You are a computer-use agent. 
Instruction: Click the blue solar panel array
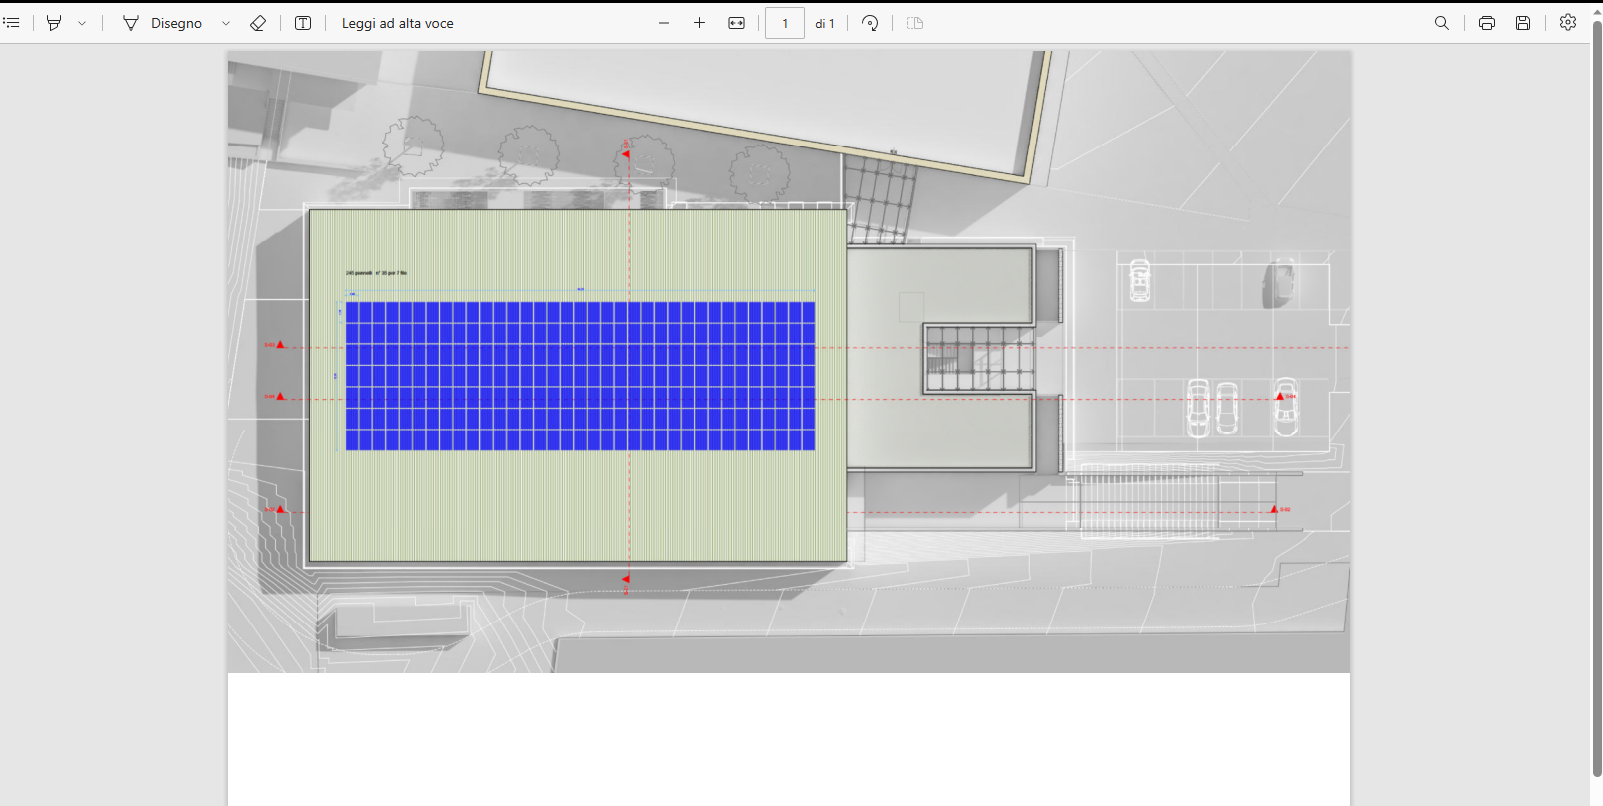click(580, 376)
